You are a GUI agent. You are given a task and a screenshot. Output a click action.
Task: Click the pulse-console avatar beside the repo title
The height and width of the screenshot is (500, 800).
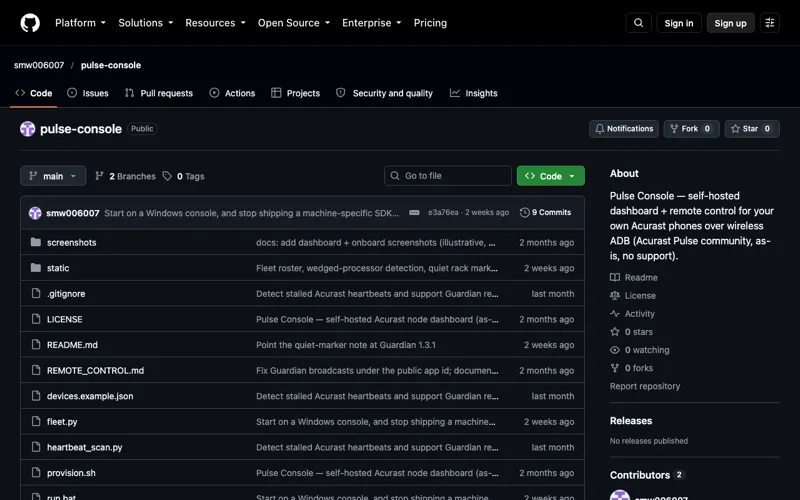click(28, 129)
